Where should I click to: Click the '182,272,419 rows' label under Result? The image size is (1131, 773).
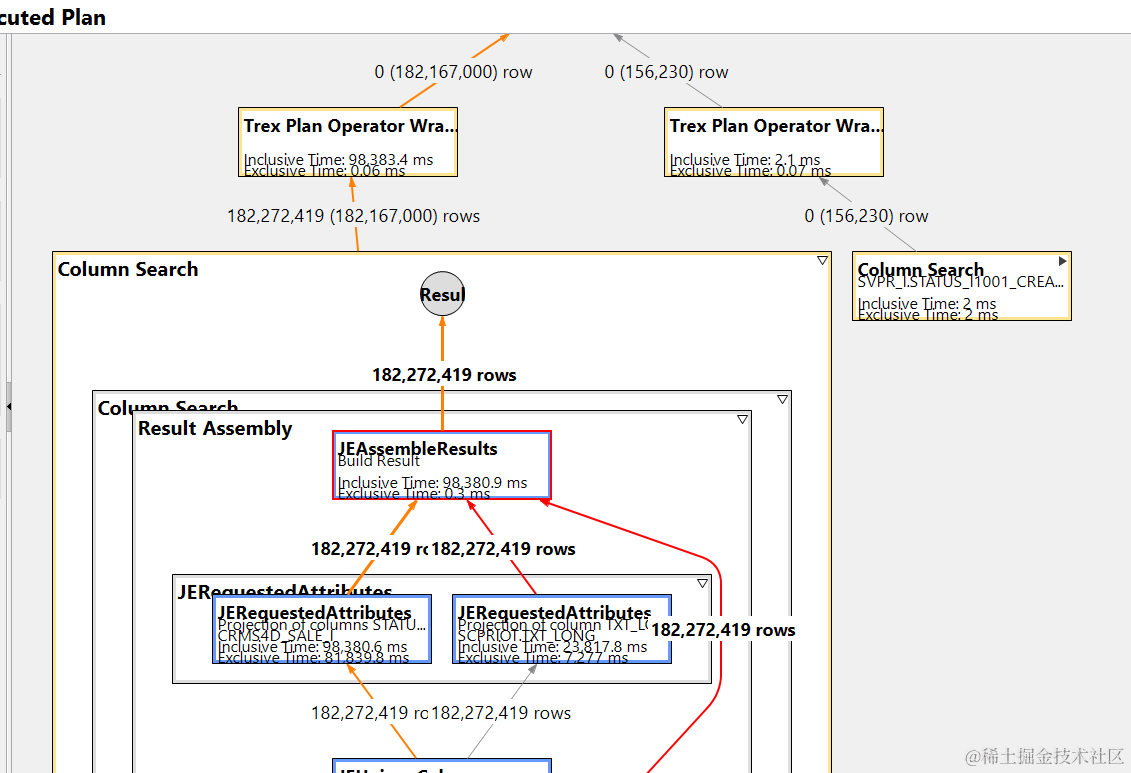click(444, 375)
